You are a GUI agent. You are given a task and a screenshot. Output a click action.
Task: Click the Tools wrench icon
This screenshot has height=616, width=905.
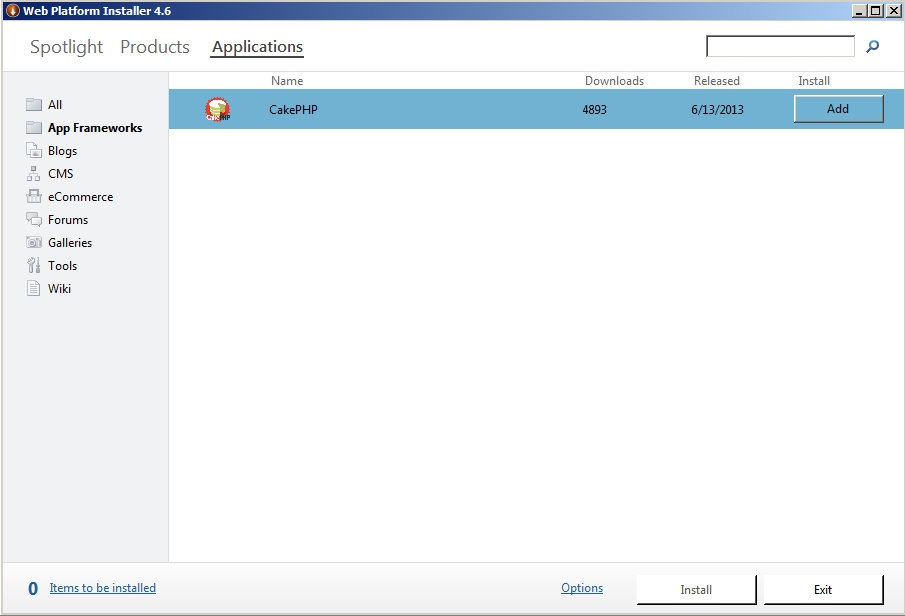(x=34, y=266)
